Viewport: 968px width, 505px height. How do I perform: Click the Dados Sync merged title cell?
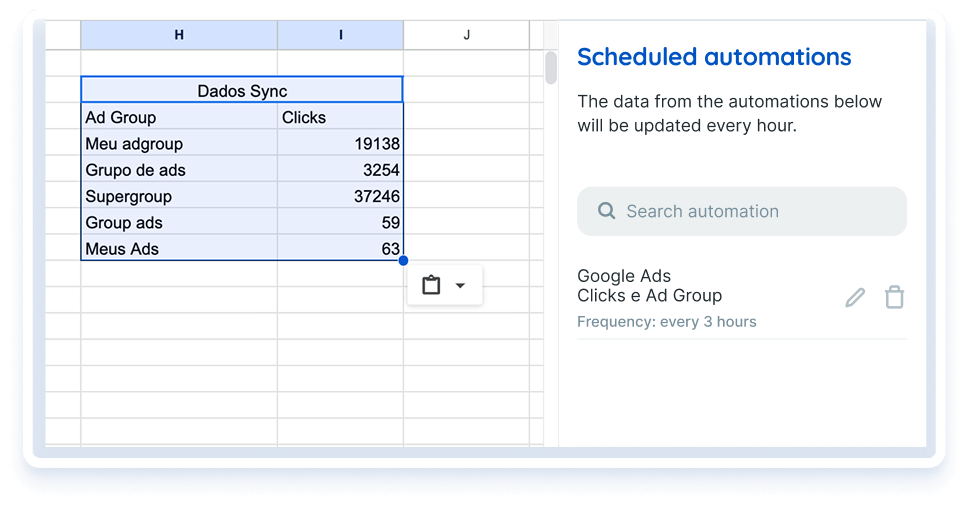pos(242,91)
